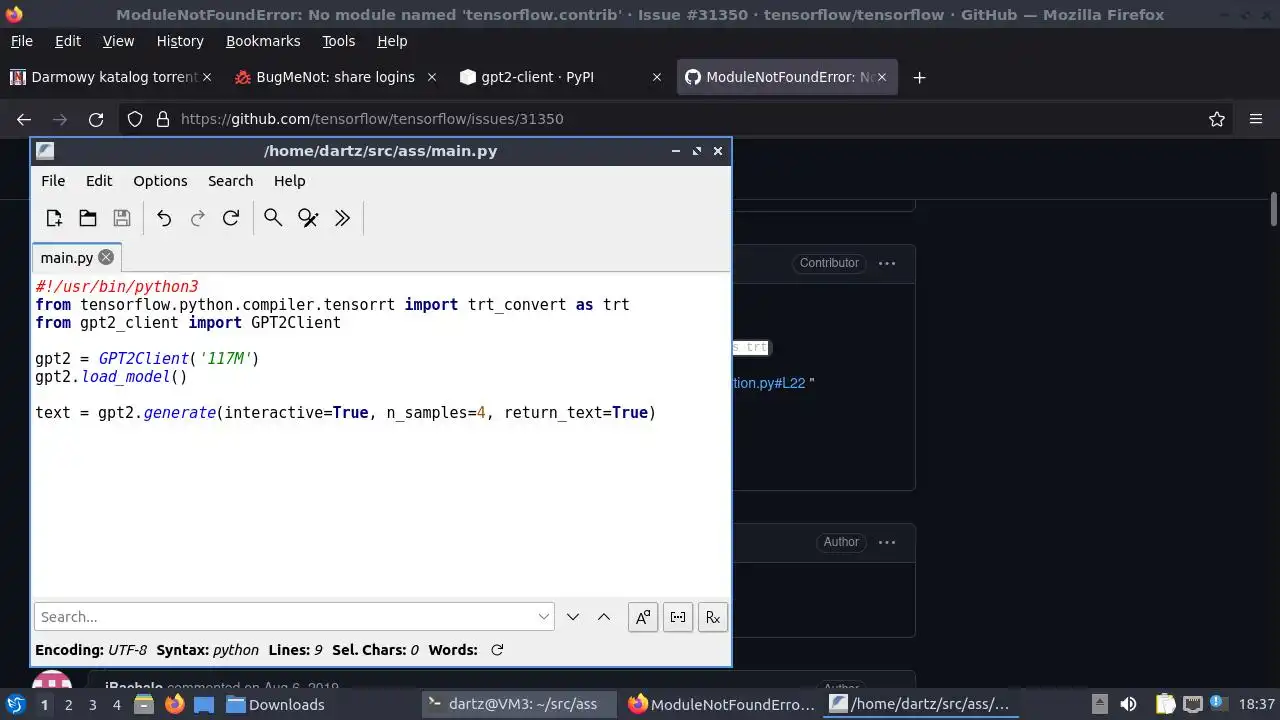Close the main.py tab with its X
Viewport: 1280px width, 720px height.
(106, 257)
